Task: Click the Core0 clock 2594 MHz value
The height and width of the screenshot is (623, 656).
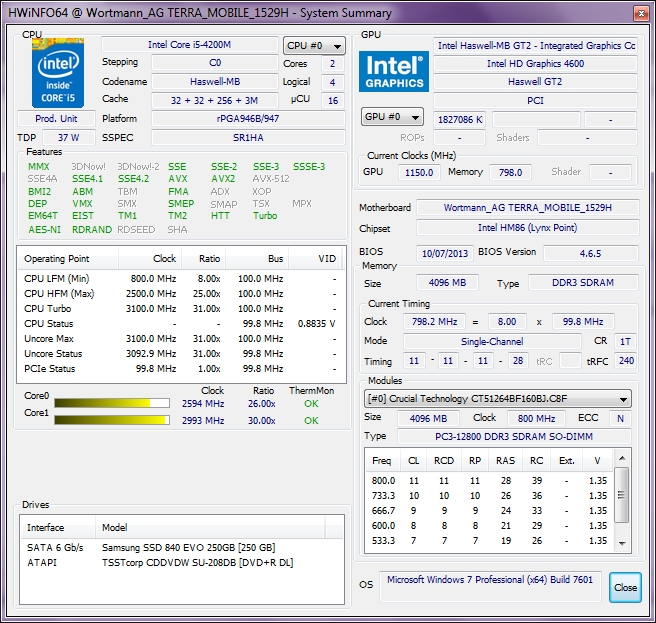Action: [x=203, y=404]
